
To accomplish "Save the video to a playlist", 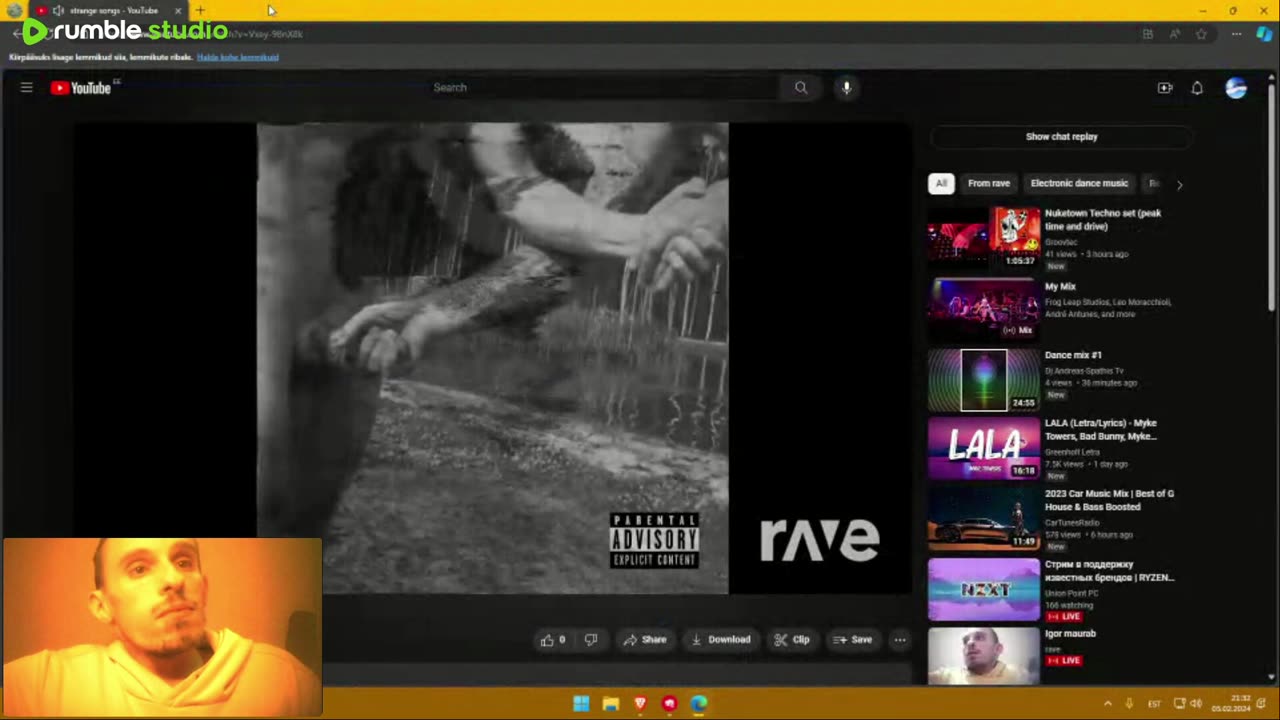I will 853,640.
